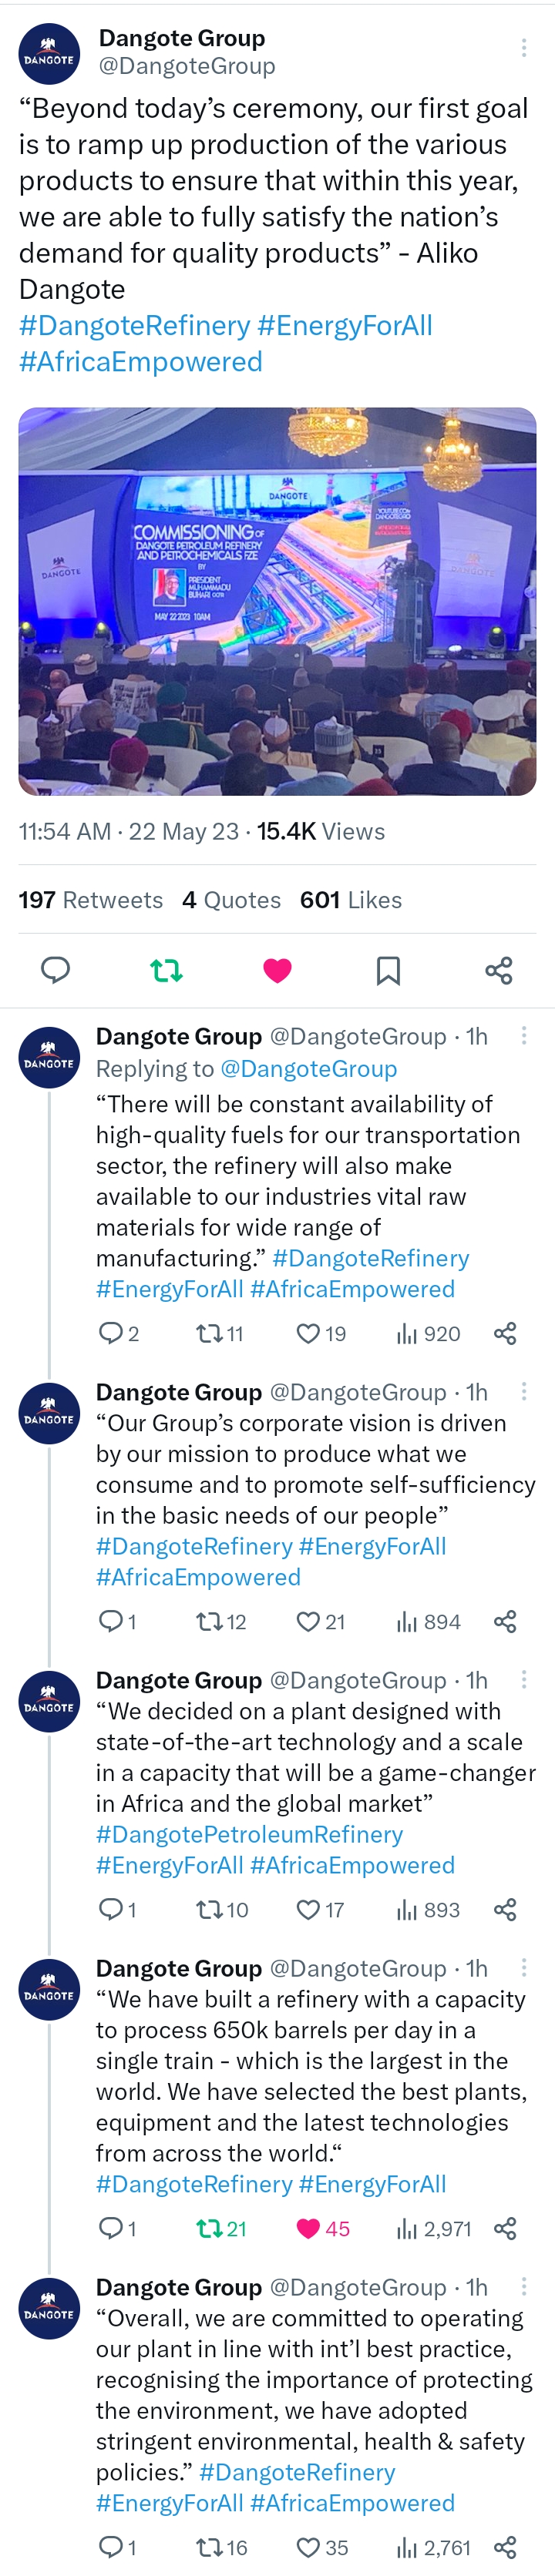
Task: Click the #DangoteRefinery hashtag in main tweet
Action: (x=134, y=326)
